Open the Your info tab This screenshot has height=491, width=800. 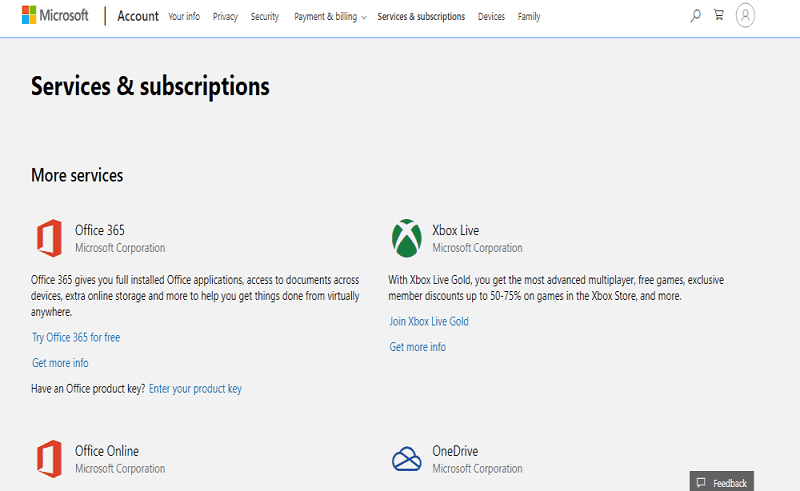coord(184,17)
